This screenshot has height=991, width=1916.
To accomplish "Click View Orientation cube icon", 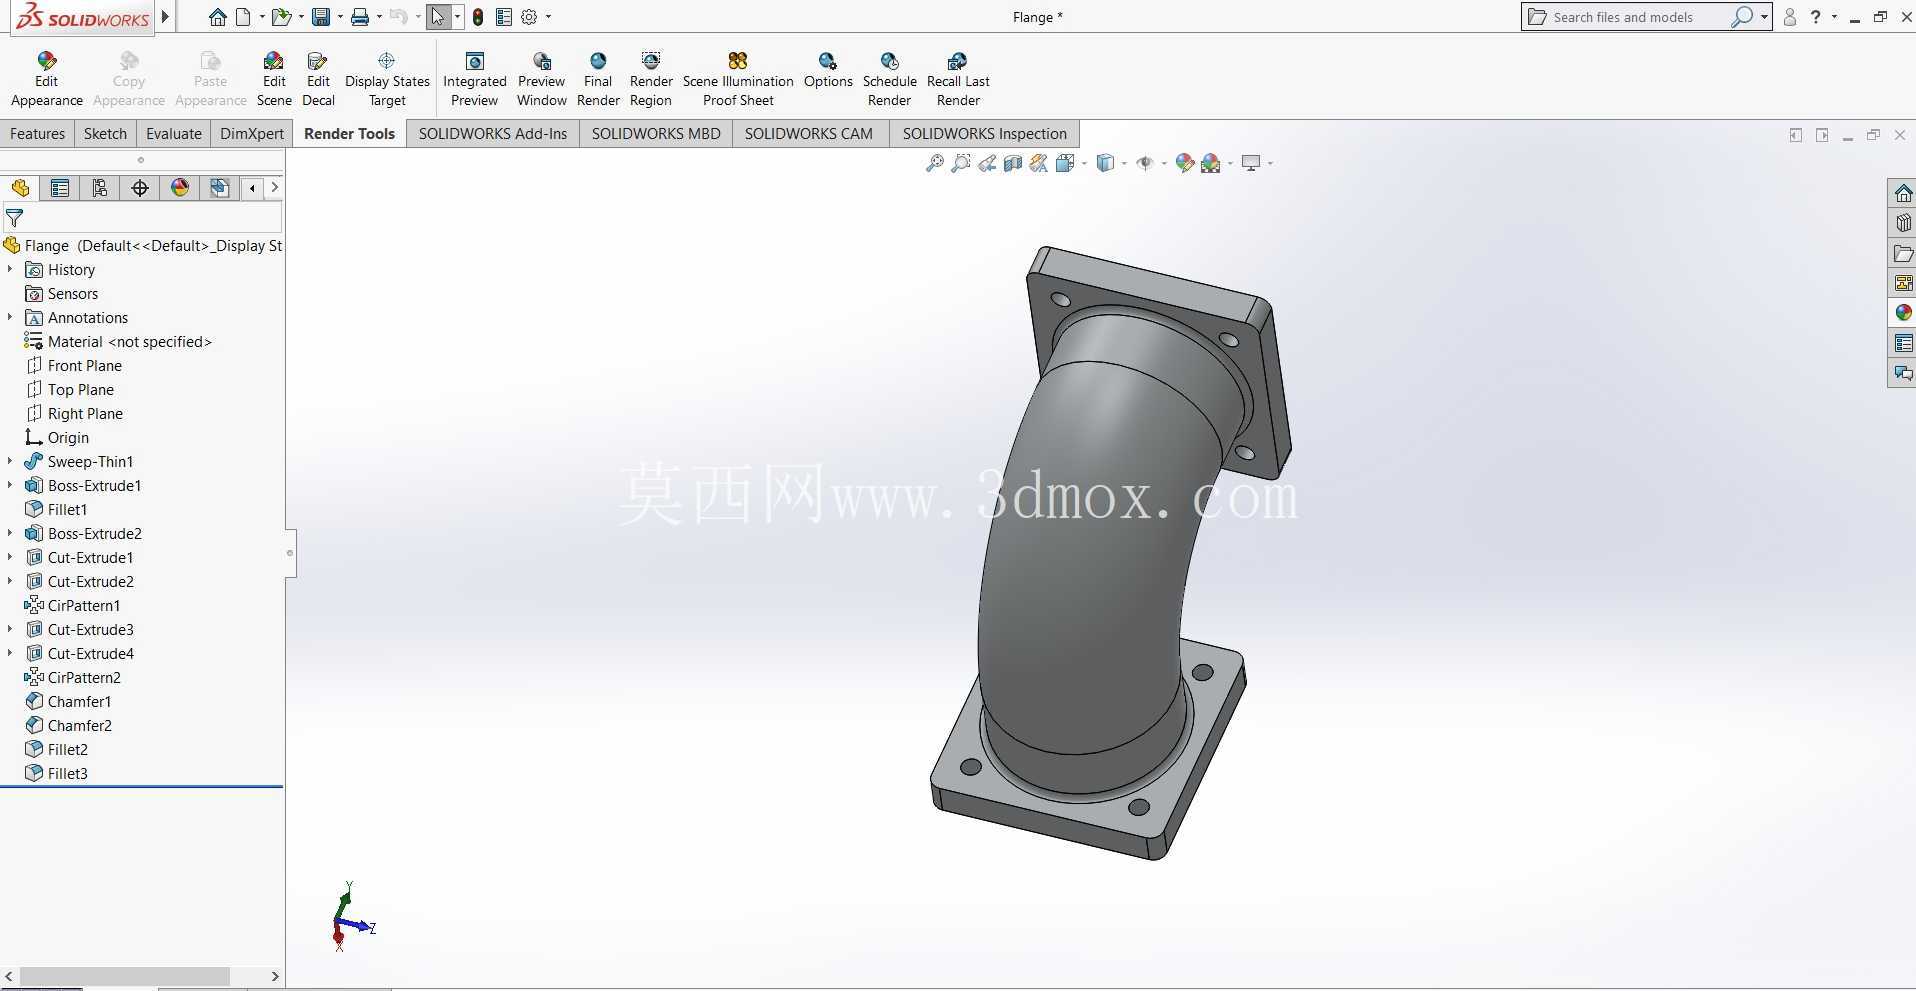I will (x=1064, y=163).
